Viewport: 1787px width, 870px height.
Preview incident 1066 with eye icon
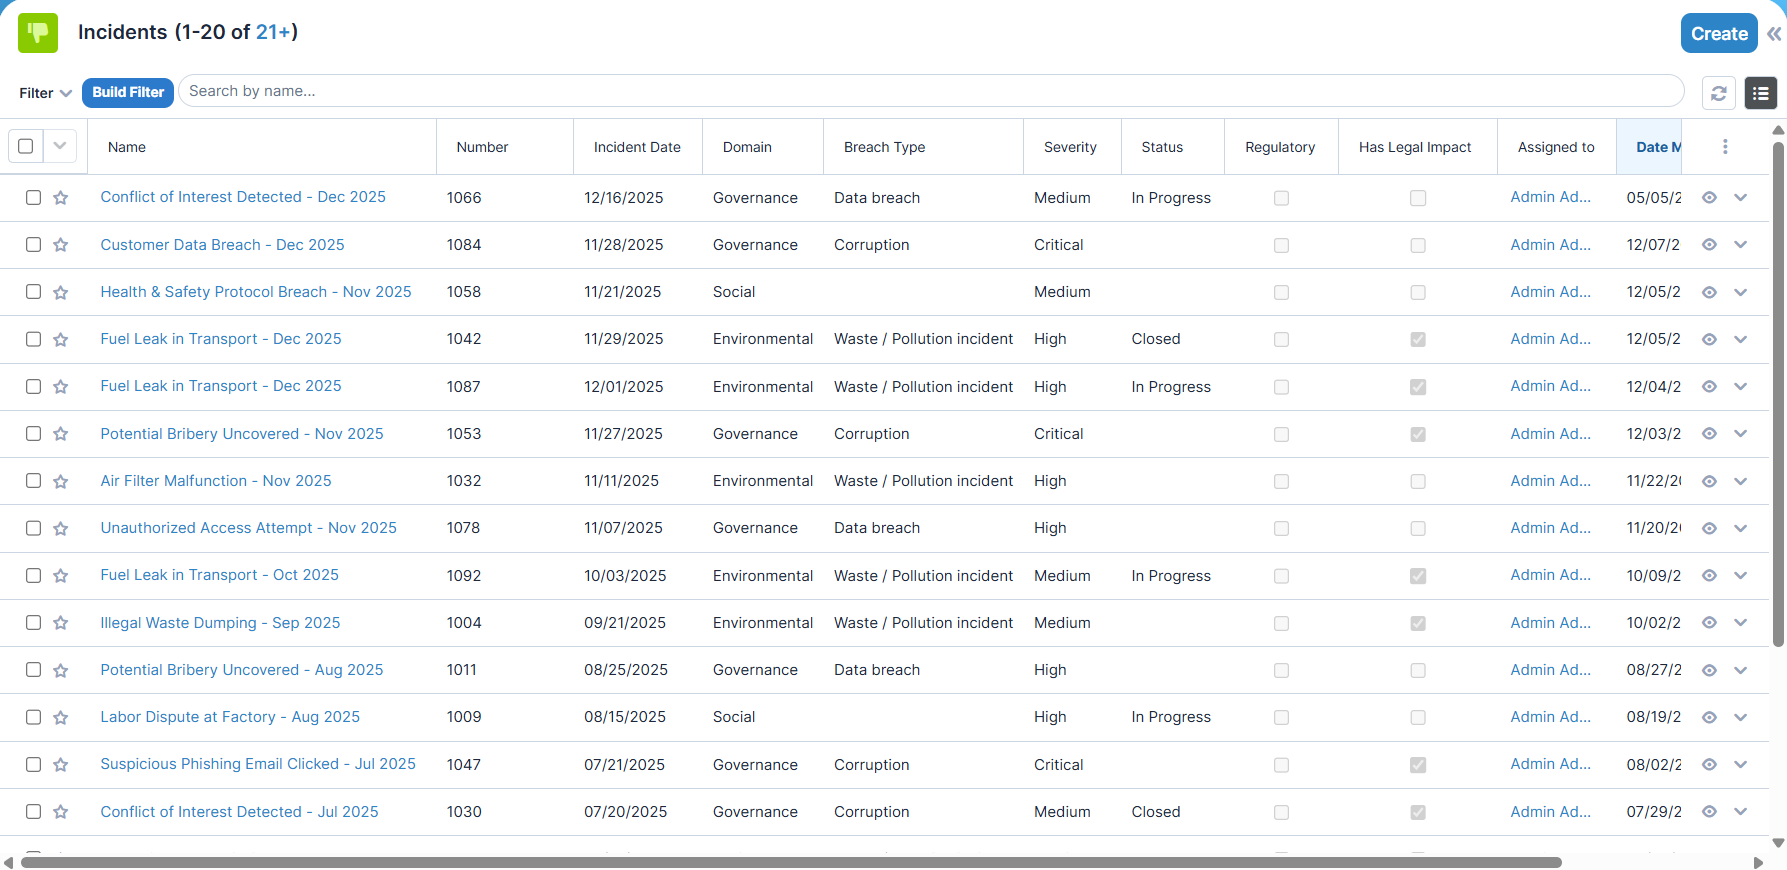coord(1709,198)
